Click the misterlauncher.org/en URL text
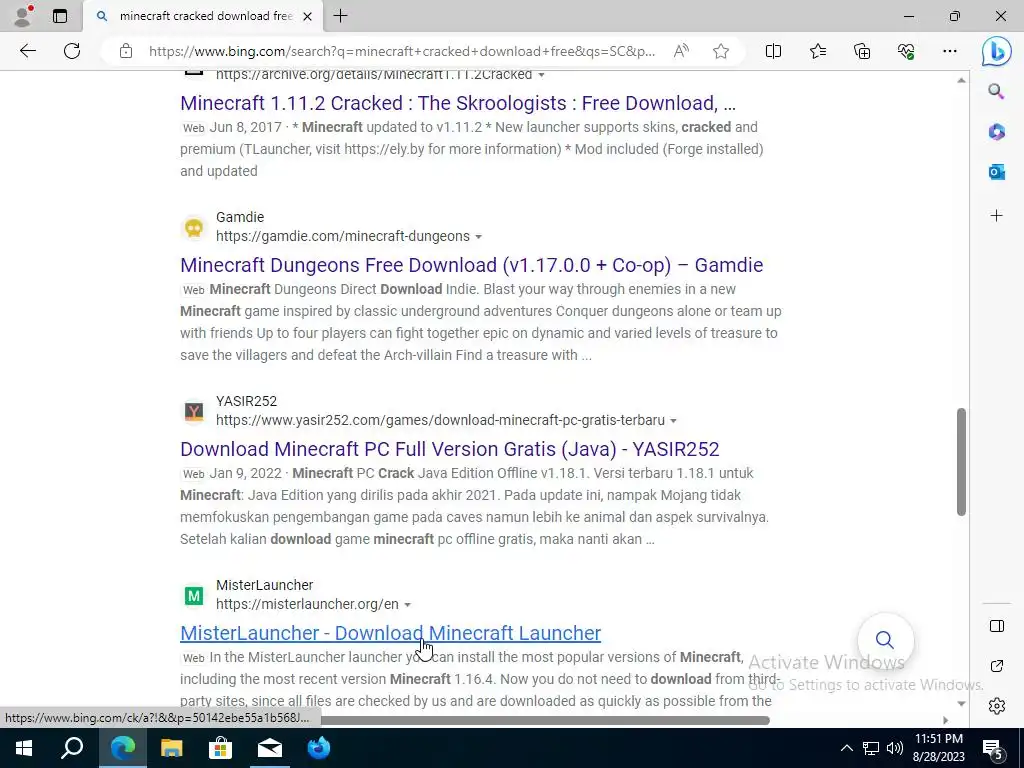1024x768 pixels. point(307,605)
